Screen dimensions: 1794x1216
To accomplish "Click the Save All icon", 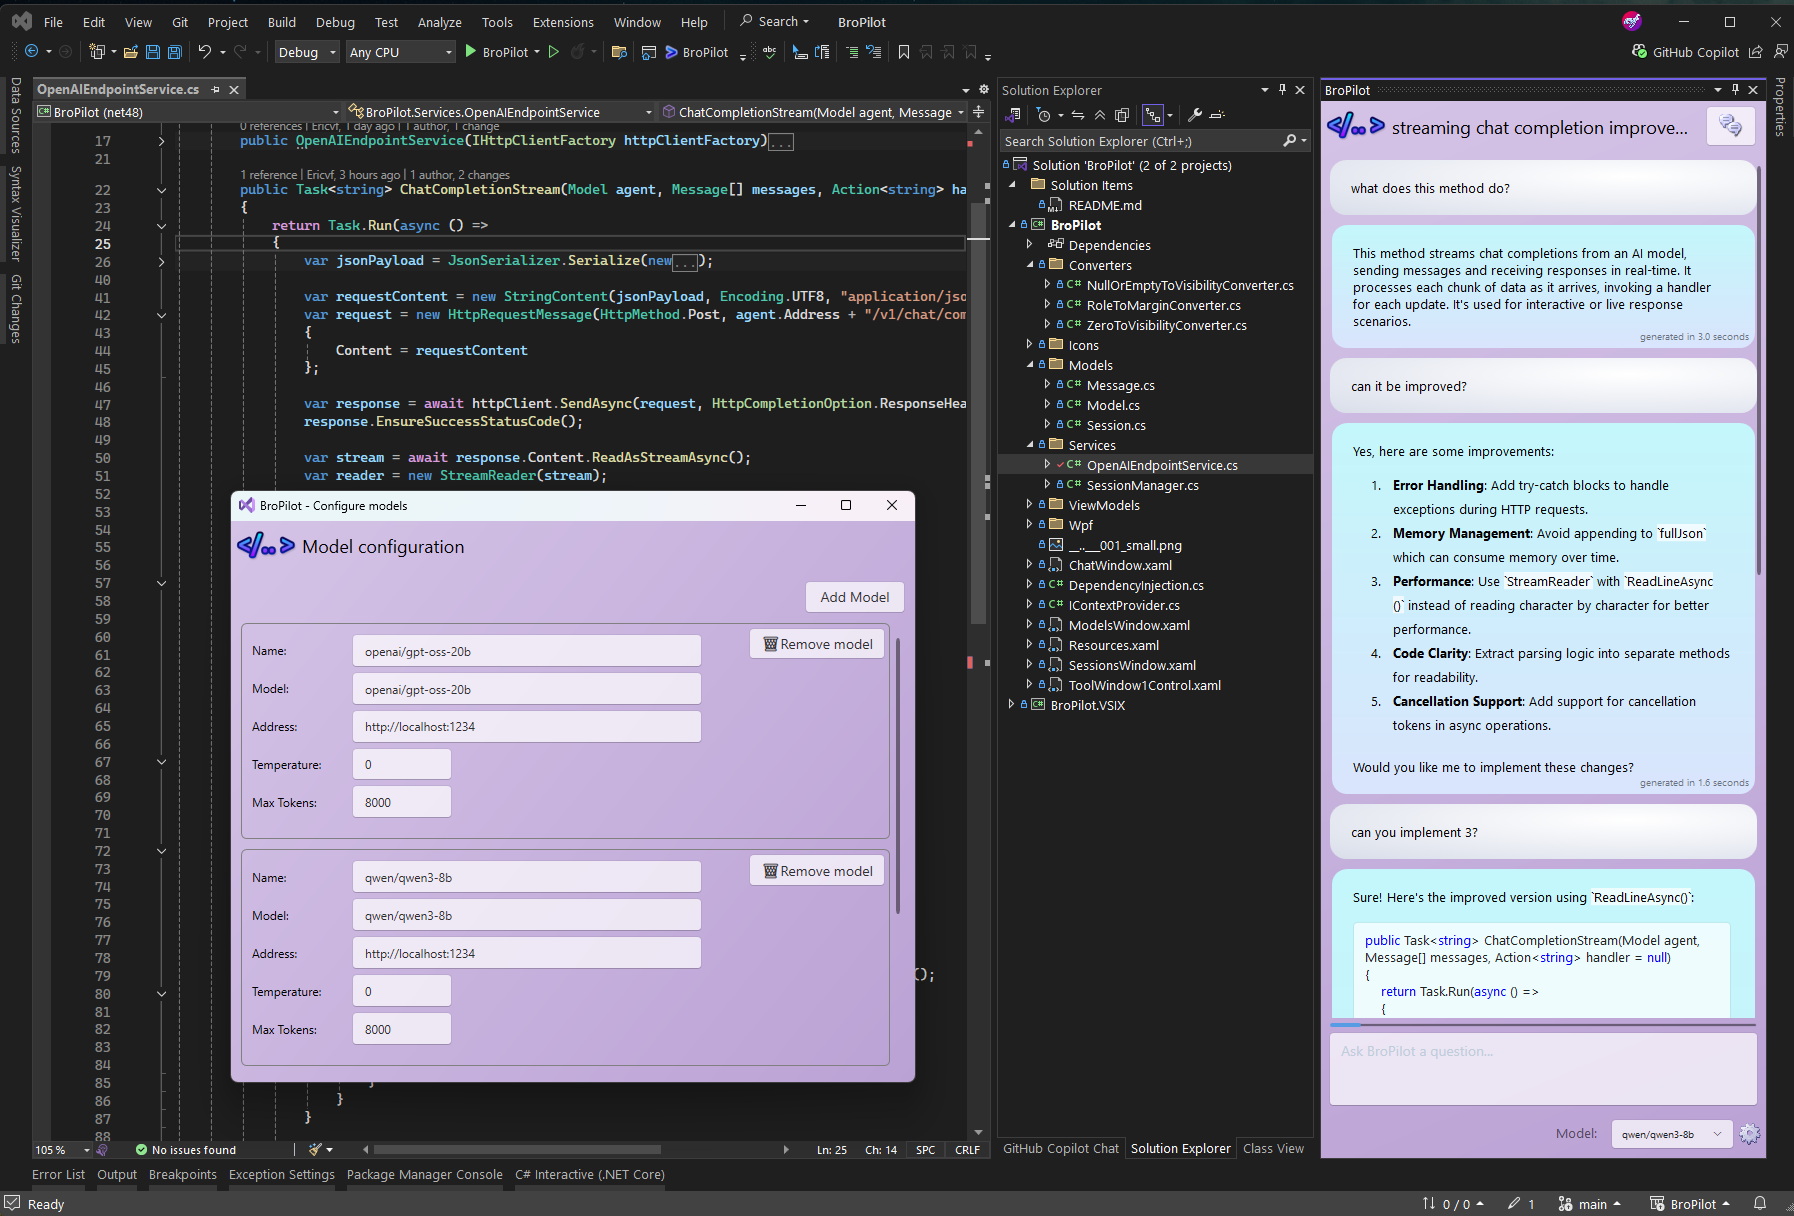I will click(x=175, y=52).
